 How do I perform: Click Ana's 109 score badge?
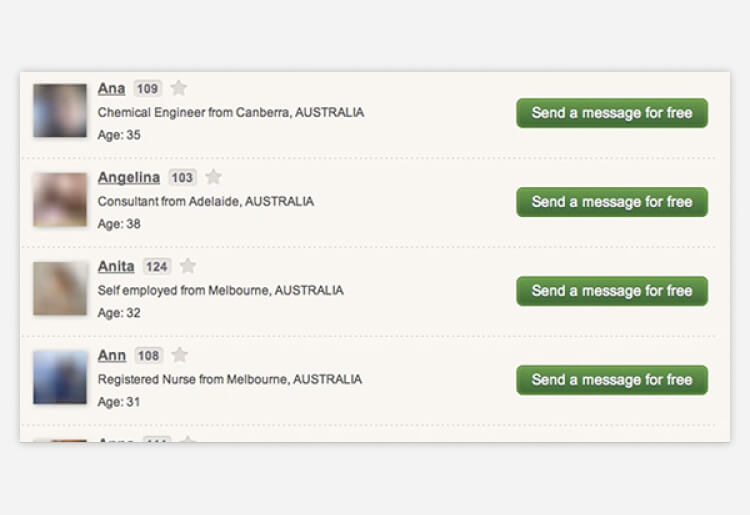pos(147,88)
